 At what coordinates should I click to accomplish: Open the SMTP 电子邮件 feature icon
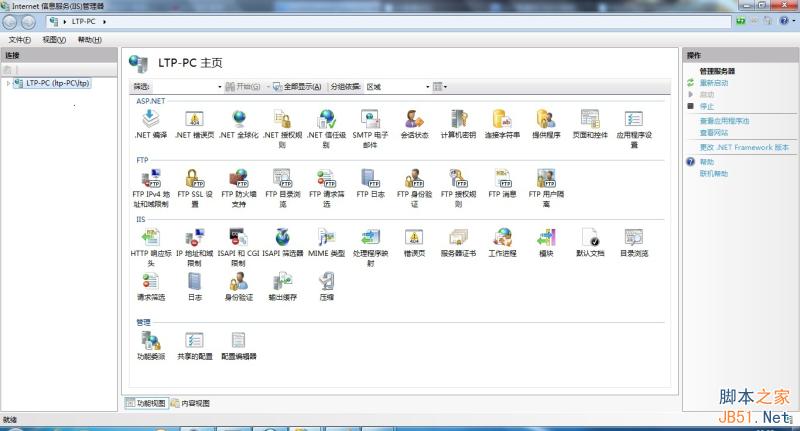click(369, 120)
